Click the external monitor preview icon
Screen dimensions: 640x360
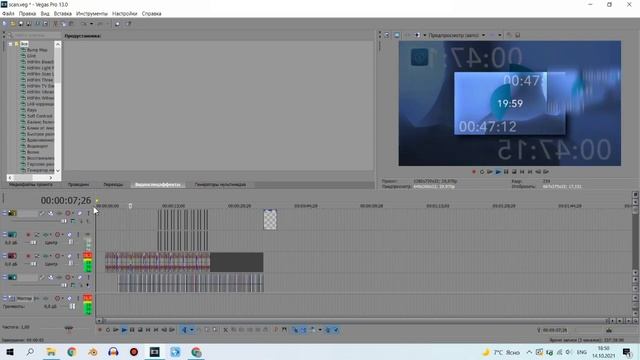[397, 36]
